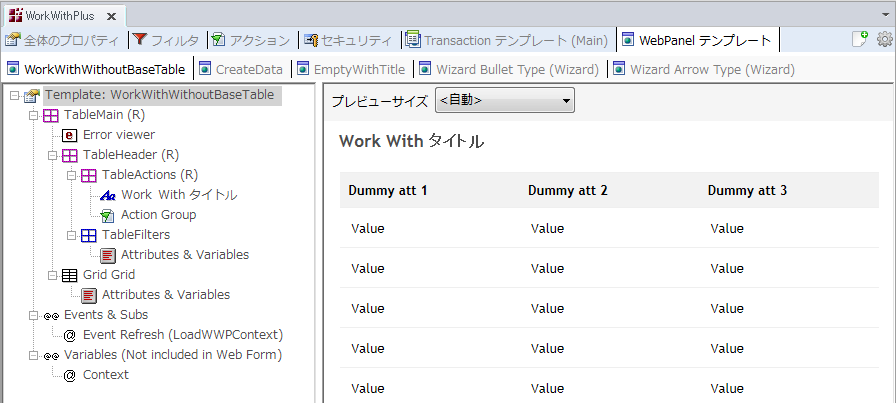
Task: Click the settings gear icon at top right
Action: tap(884, 40)
